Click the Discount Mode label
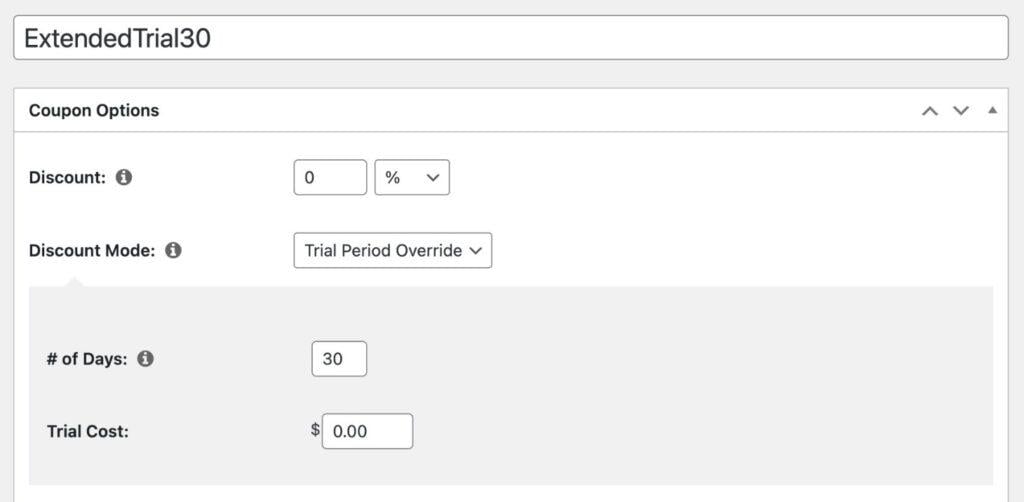The height and width of the screenshot is (502, 1024). 92,251
